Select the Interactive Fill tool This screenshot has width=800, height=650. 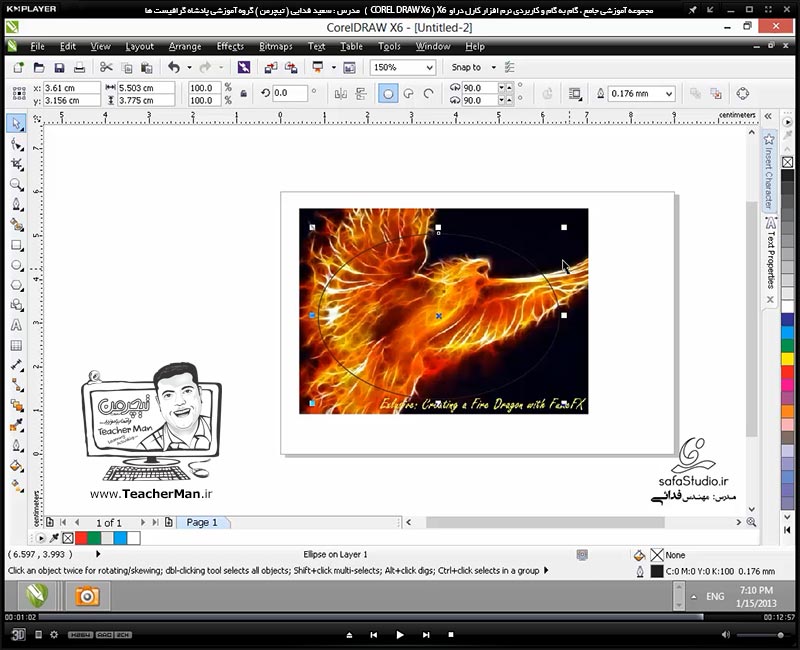pyautogui.click(x=16, y=485)
